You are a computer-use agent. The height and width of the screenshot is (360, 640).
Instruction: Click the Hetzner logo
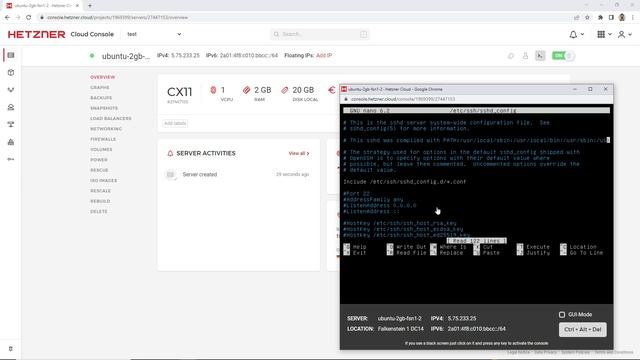(36, 34)
